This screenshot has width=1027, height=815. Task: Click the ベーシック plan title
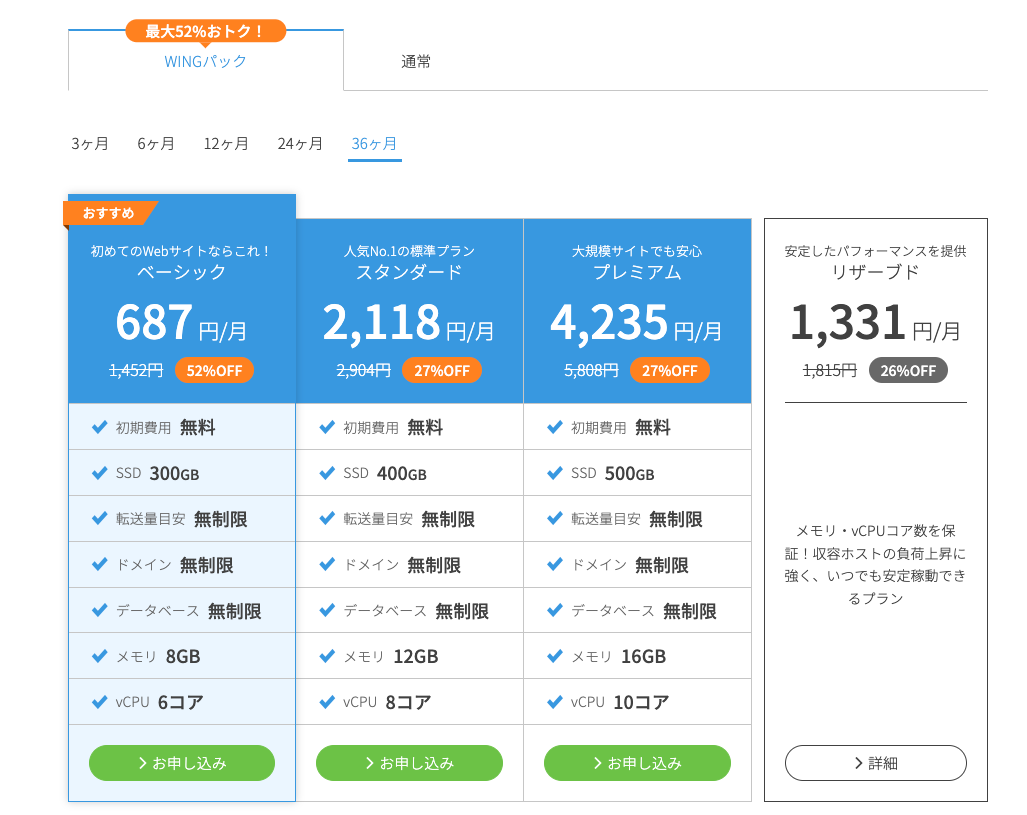(181, 272)
